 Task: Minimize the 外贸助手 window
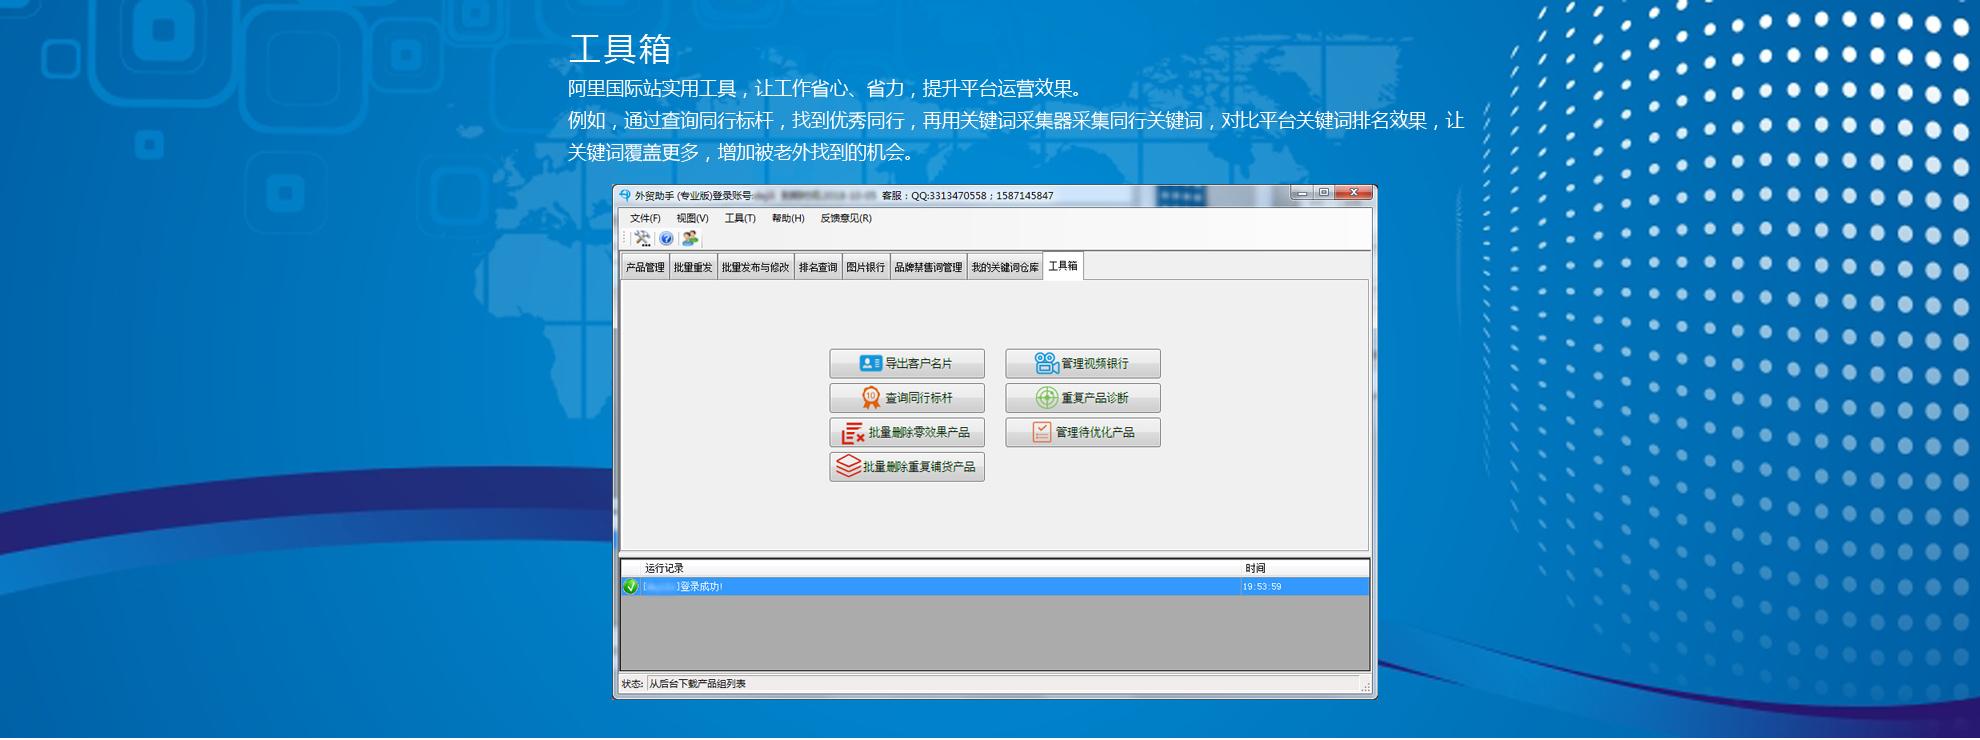[x=1301, y=193]
